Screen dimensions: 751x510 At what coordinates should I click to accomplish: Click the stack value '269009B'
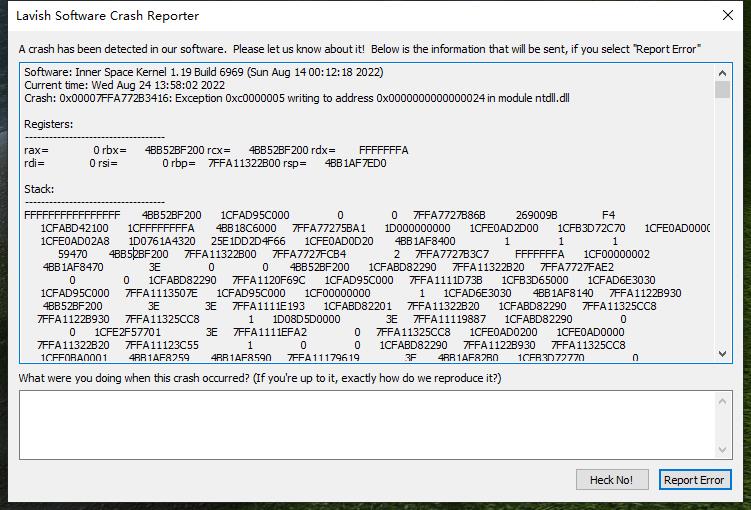click(x=536, y=215)
